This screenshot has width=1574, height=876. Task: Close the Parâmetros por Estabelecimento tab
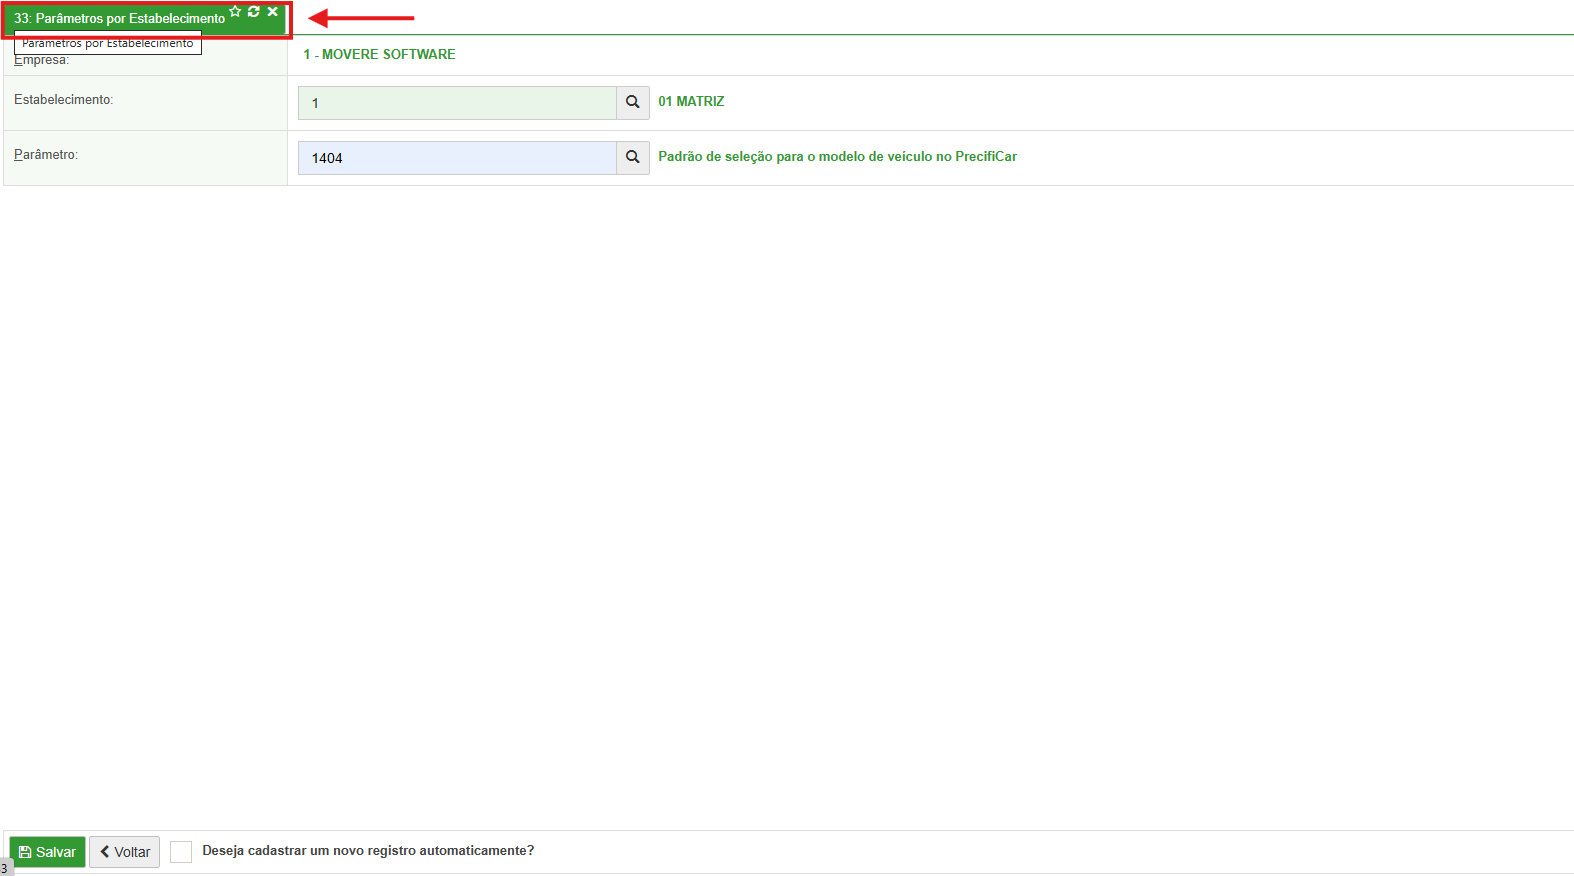click(272, 12)
